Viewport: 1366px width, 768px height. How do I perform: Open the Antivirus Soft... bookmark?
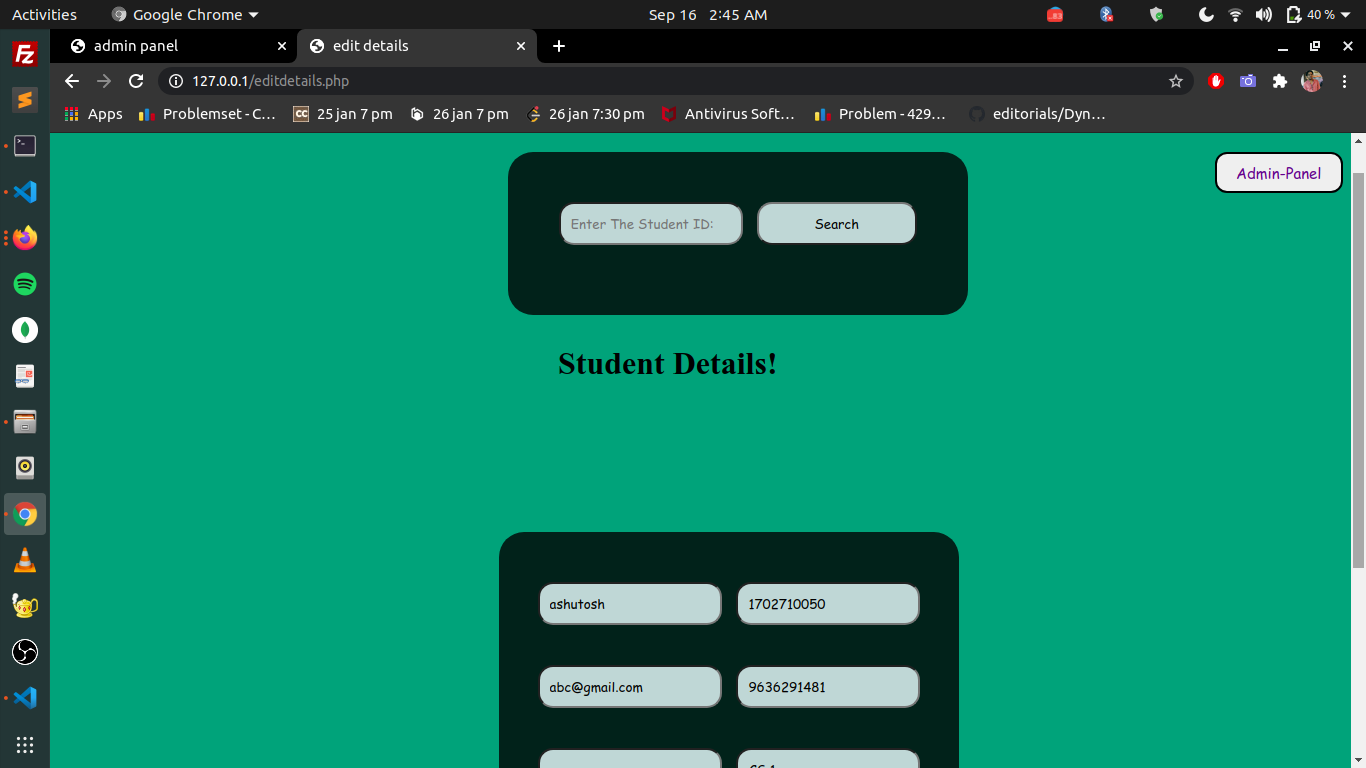coord(728,114)
